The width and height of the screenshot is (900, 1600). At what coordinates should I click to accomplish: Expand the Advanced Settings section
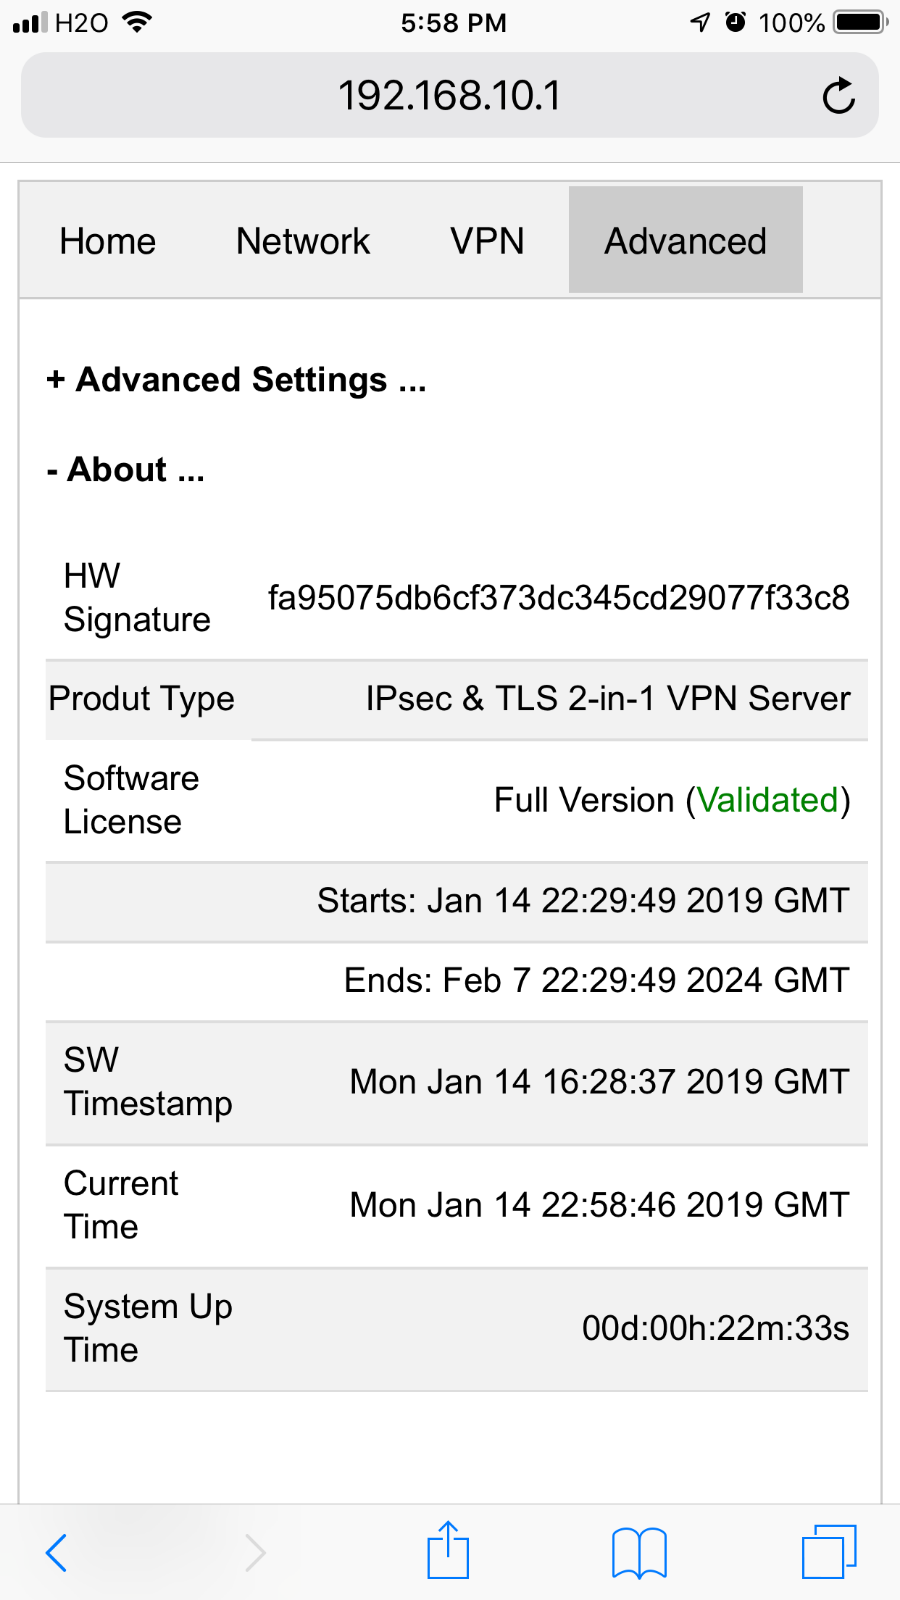[x=236, y=380]
